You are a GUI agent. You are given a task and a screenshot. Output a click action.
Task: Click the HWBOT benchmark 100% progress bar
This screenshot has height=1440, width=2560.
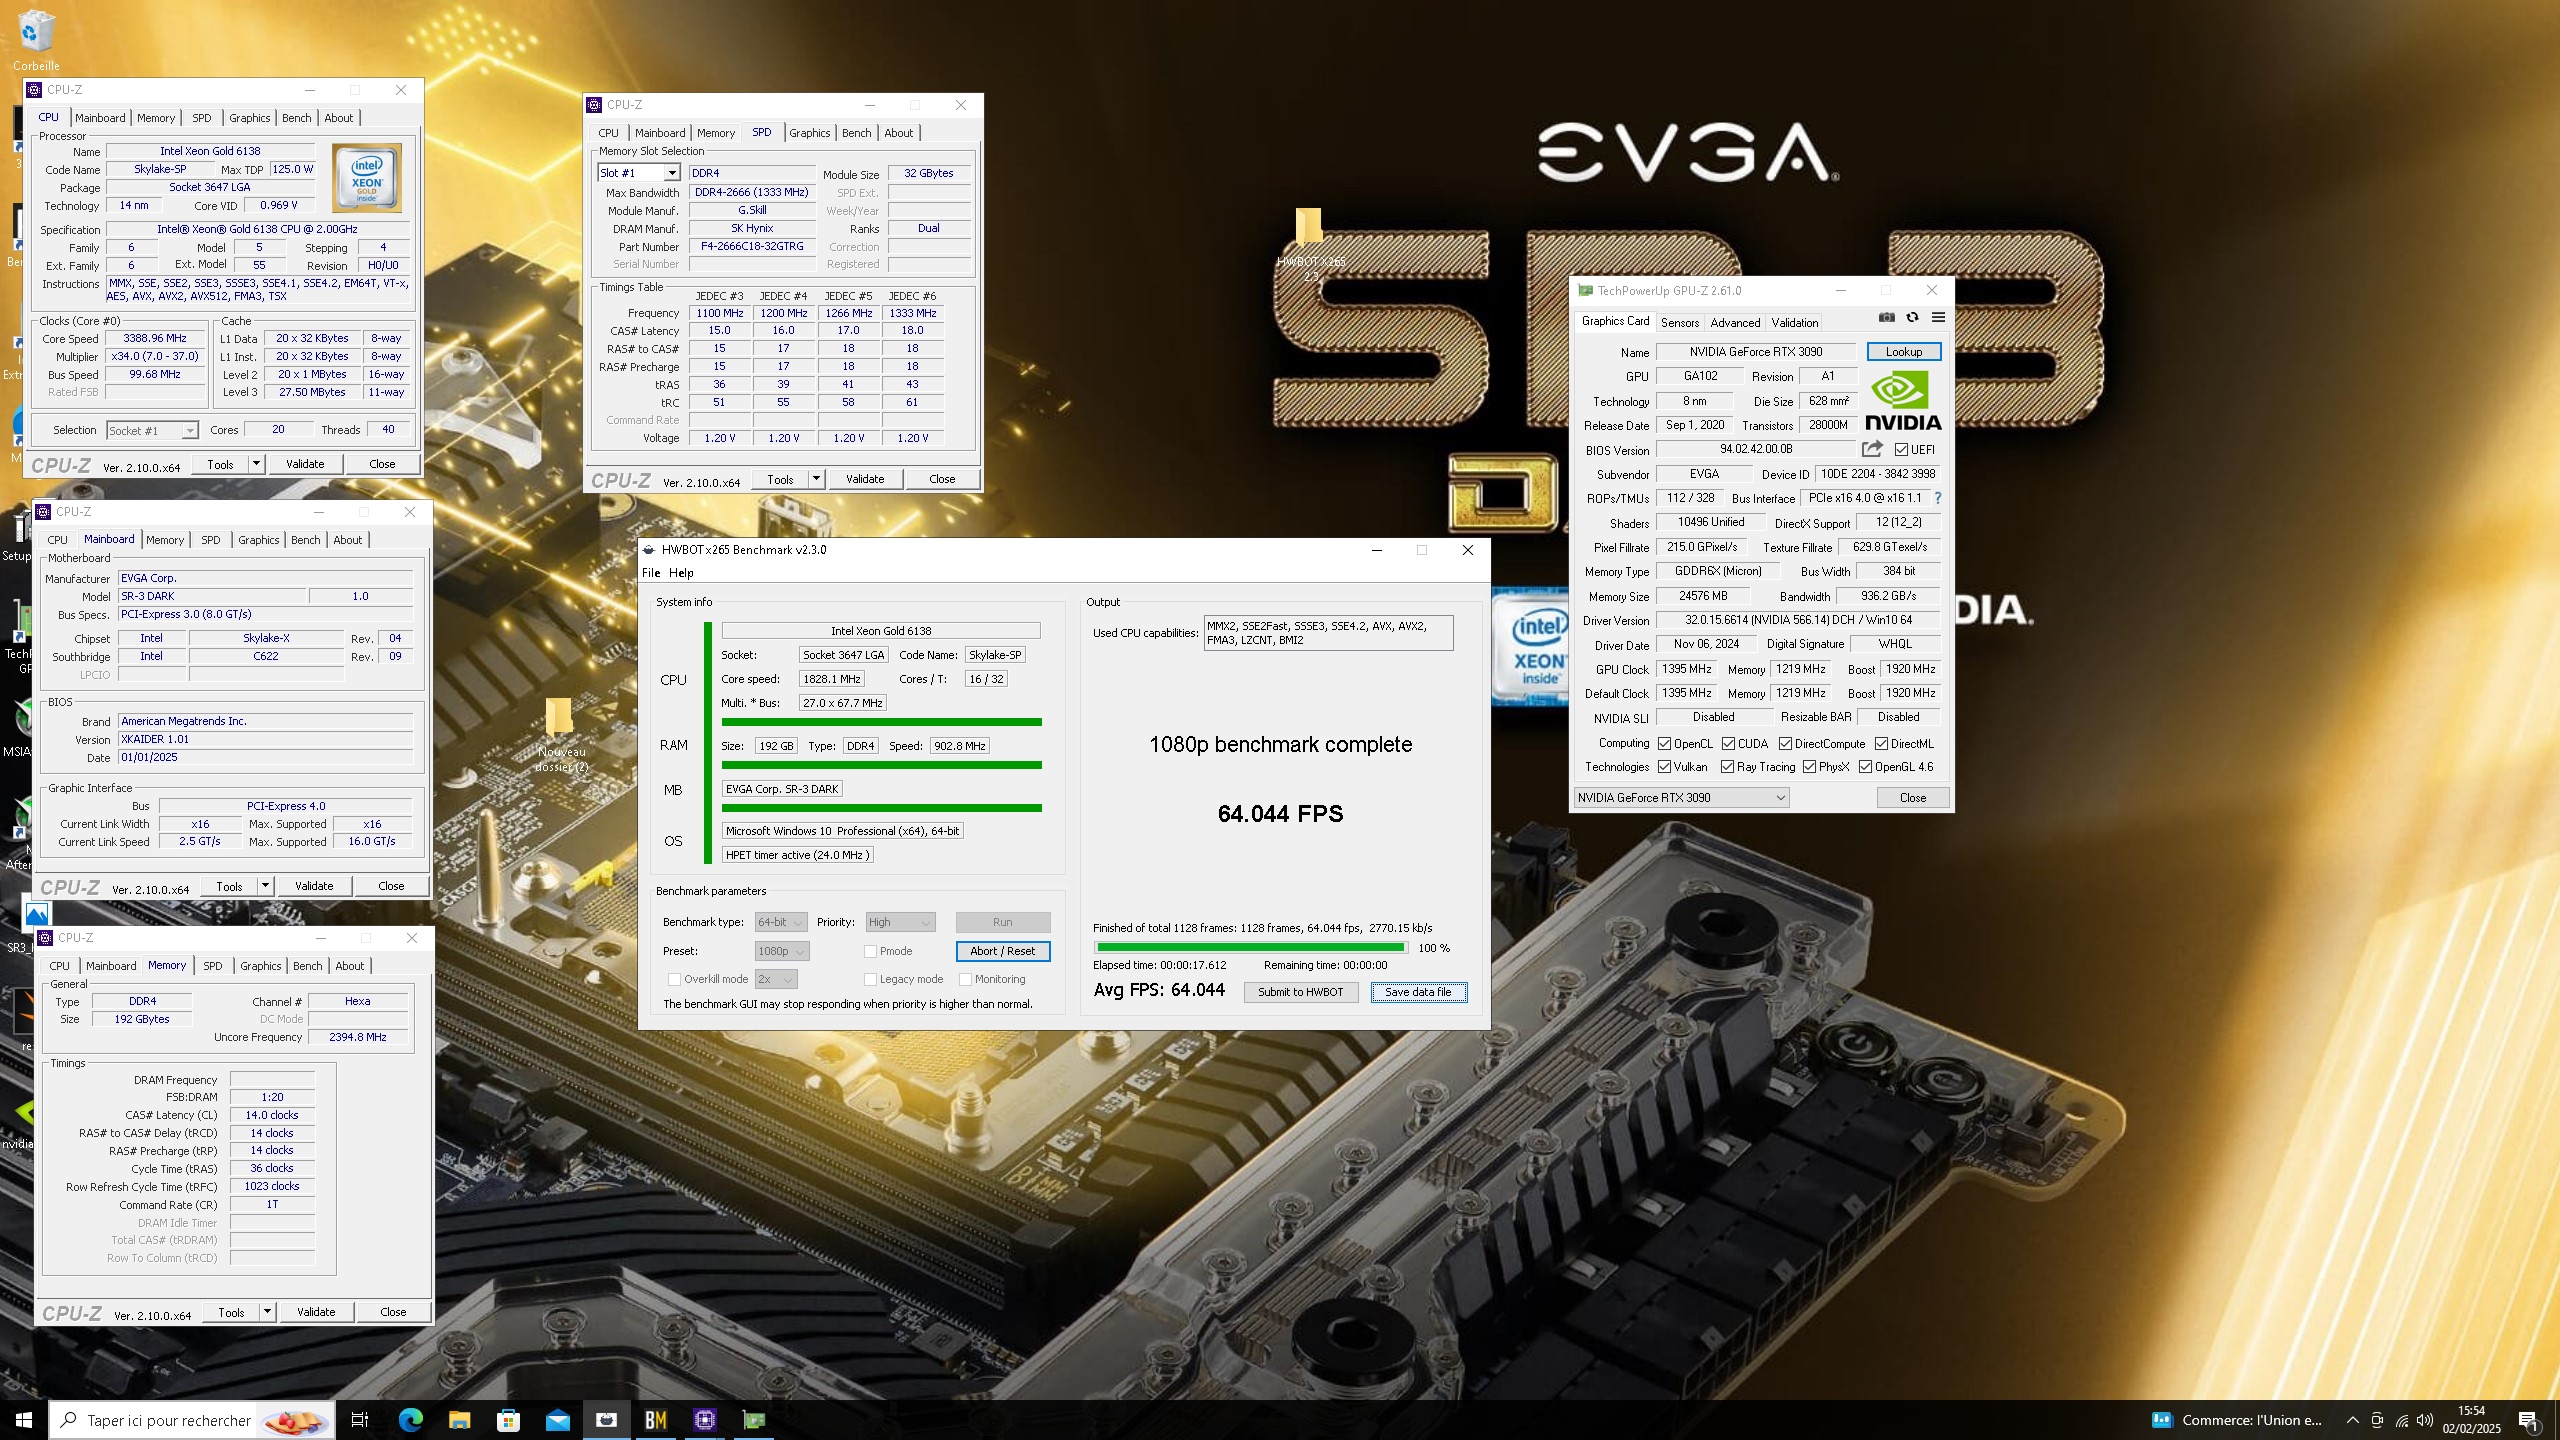[x=1250, y=947]
